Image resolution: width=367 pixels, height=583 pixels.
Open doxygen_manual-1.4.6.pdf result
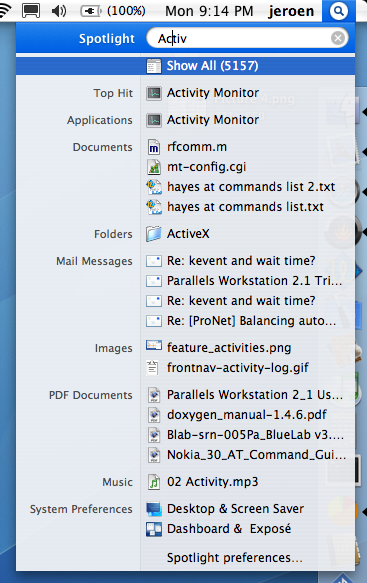coord(247,415)
